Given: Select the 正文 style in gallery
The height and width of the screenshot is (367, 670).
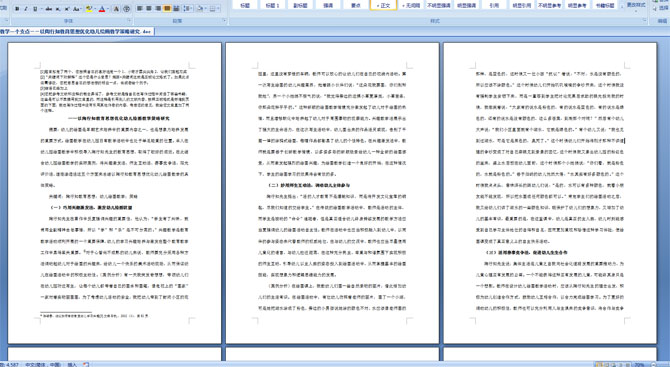Looking at the screenshot, I should pyautogui.click(x=383, y=5).
